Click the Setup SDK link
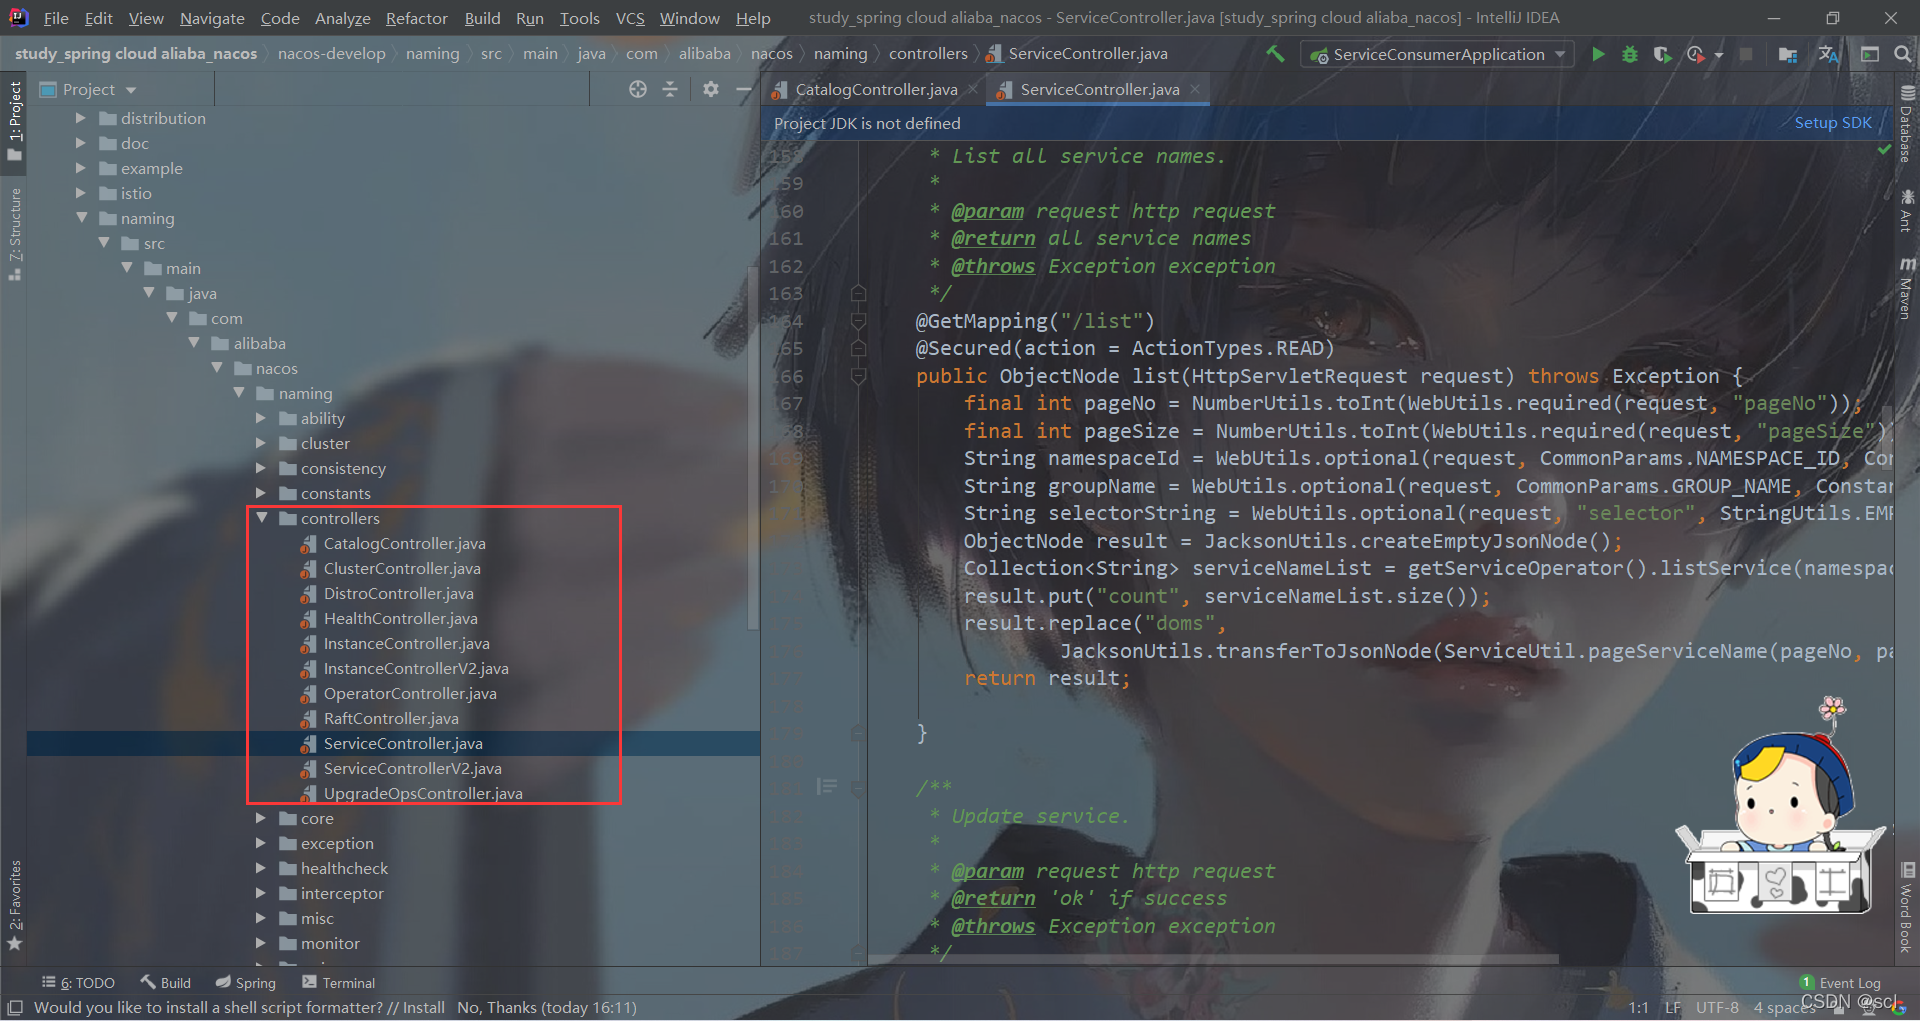This screenshot has width=1920, height=1021. pyautogui.click(x=1833, y=122)
